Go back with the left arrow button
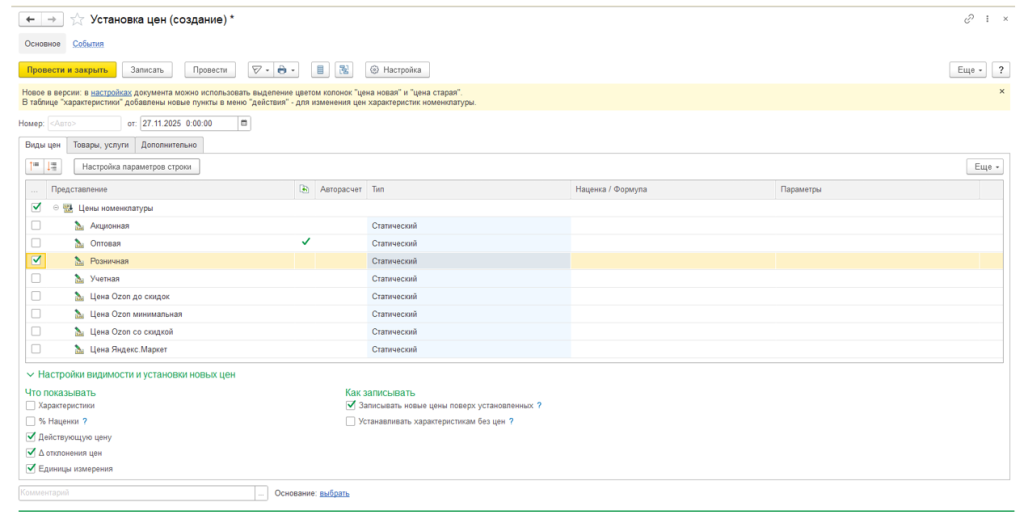Screen dimensions: 1024x519 pos(30,20)
